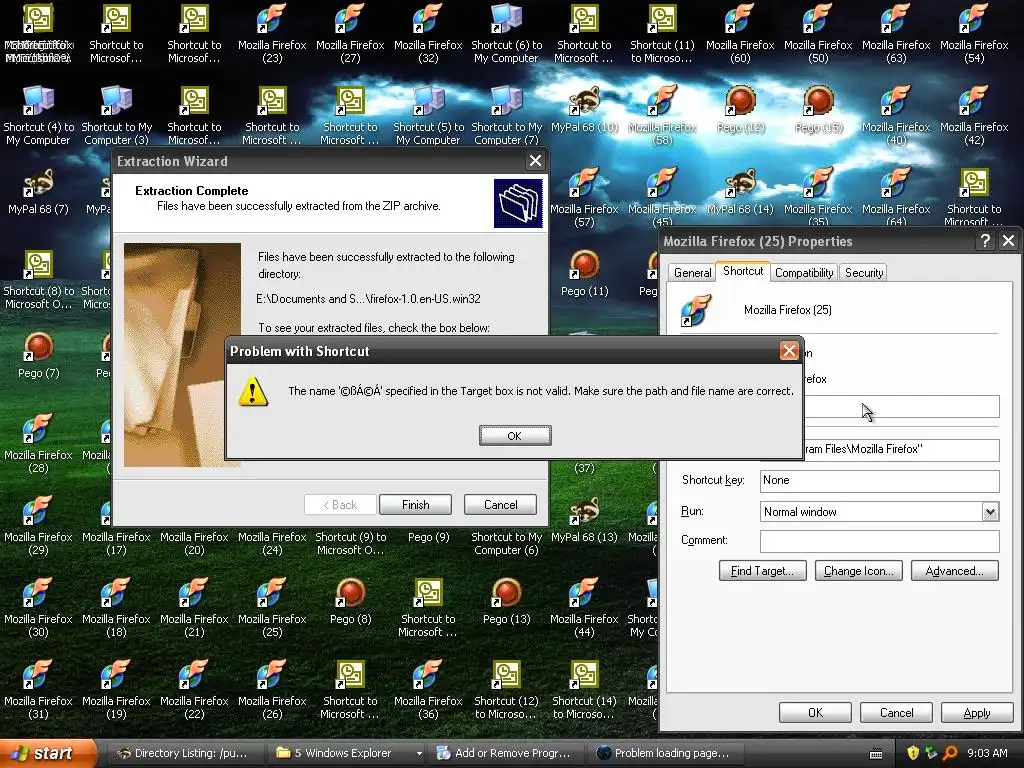
Task: Switch to Add or Remove Programs taskbar item
Action: pyautogui.click(x=507, y=753)
